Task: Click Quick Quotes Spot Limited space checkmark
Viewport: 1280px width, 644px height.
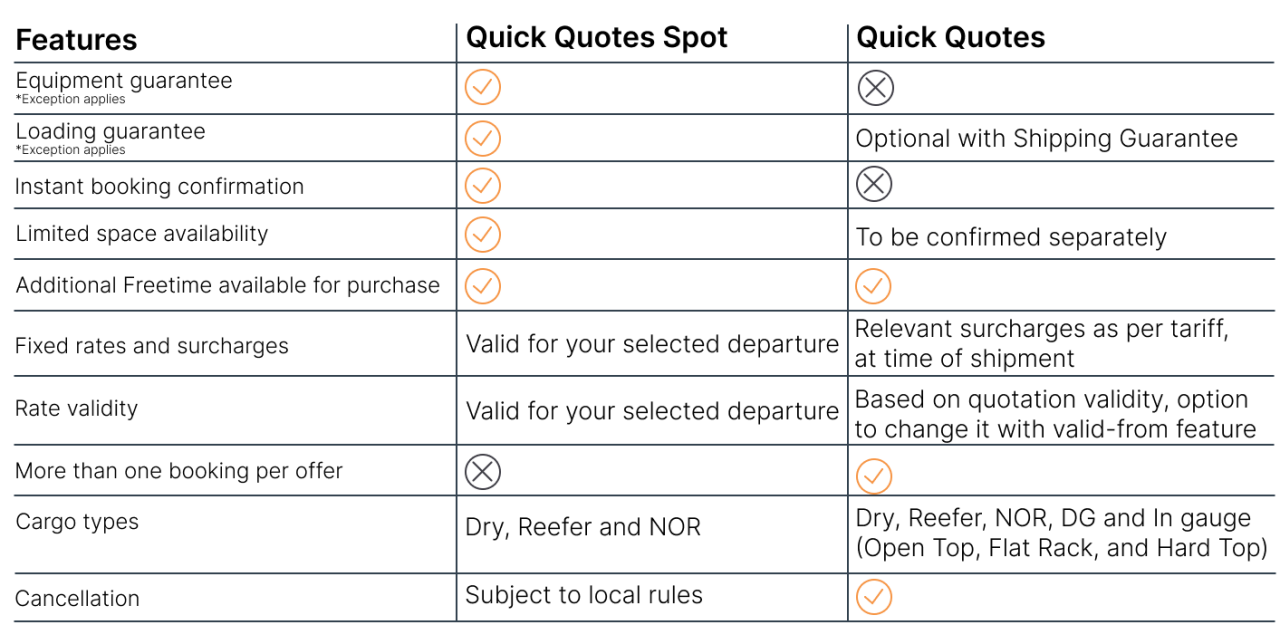Action: point(483,234)
